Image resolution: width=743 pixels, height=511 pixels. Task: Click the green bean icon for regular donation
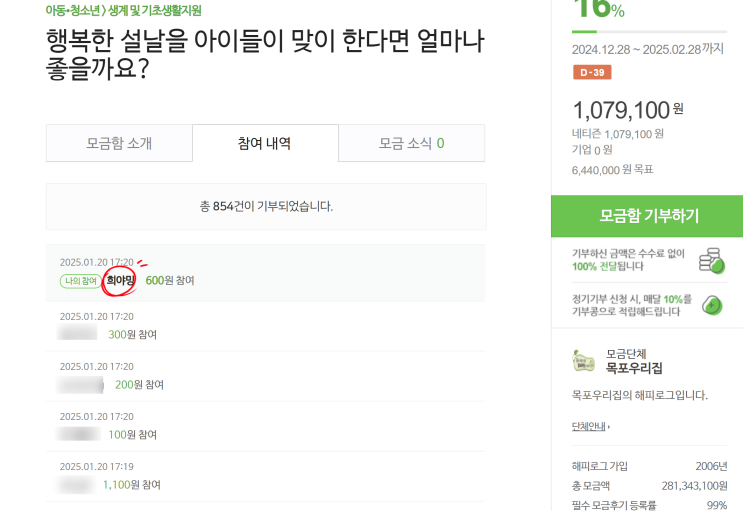click(x=712, y=305)
